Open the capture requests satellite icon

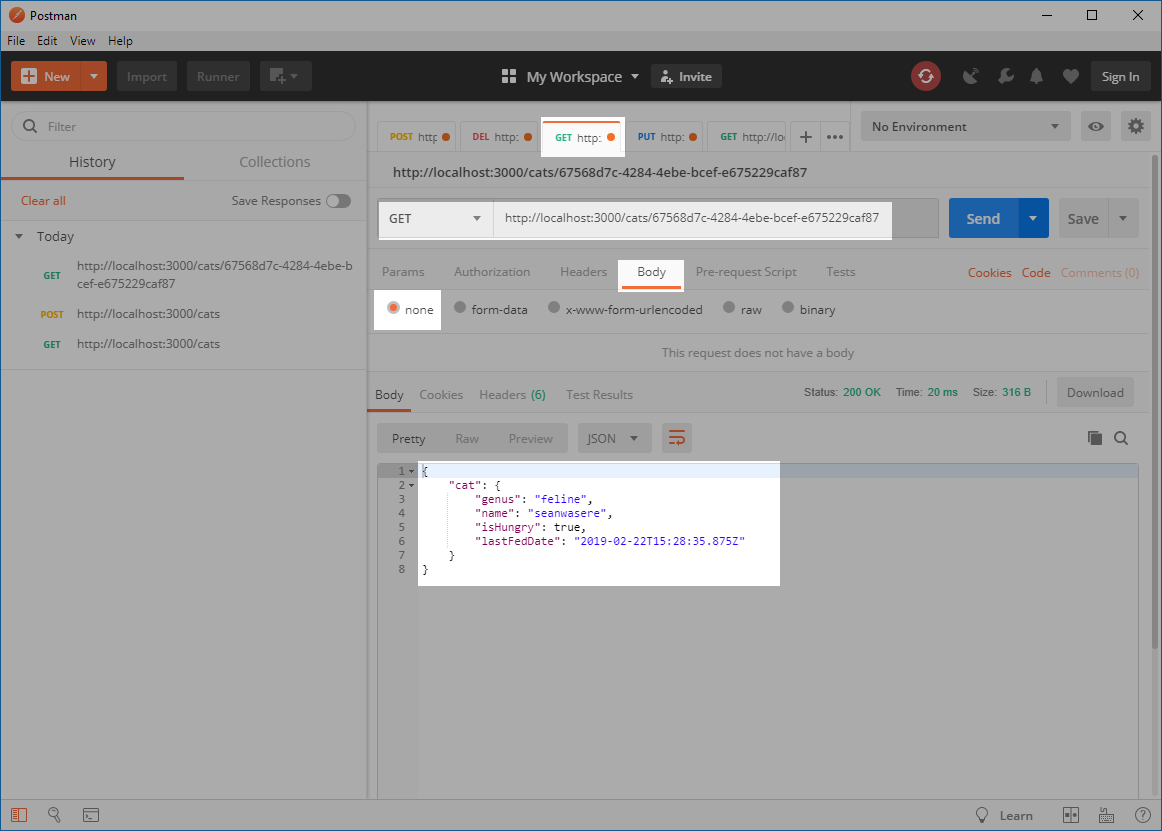970,76
